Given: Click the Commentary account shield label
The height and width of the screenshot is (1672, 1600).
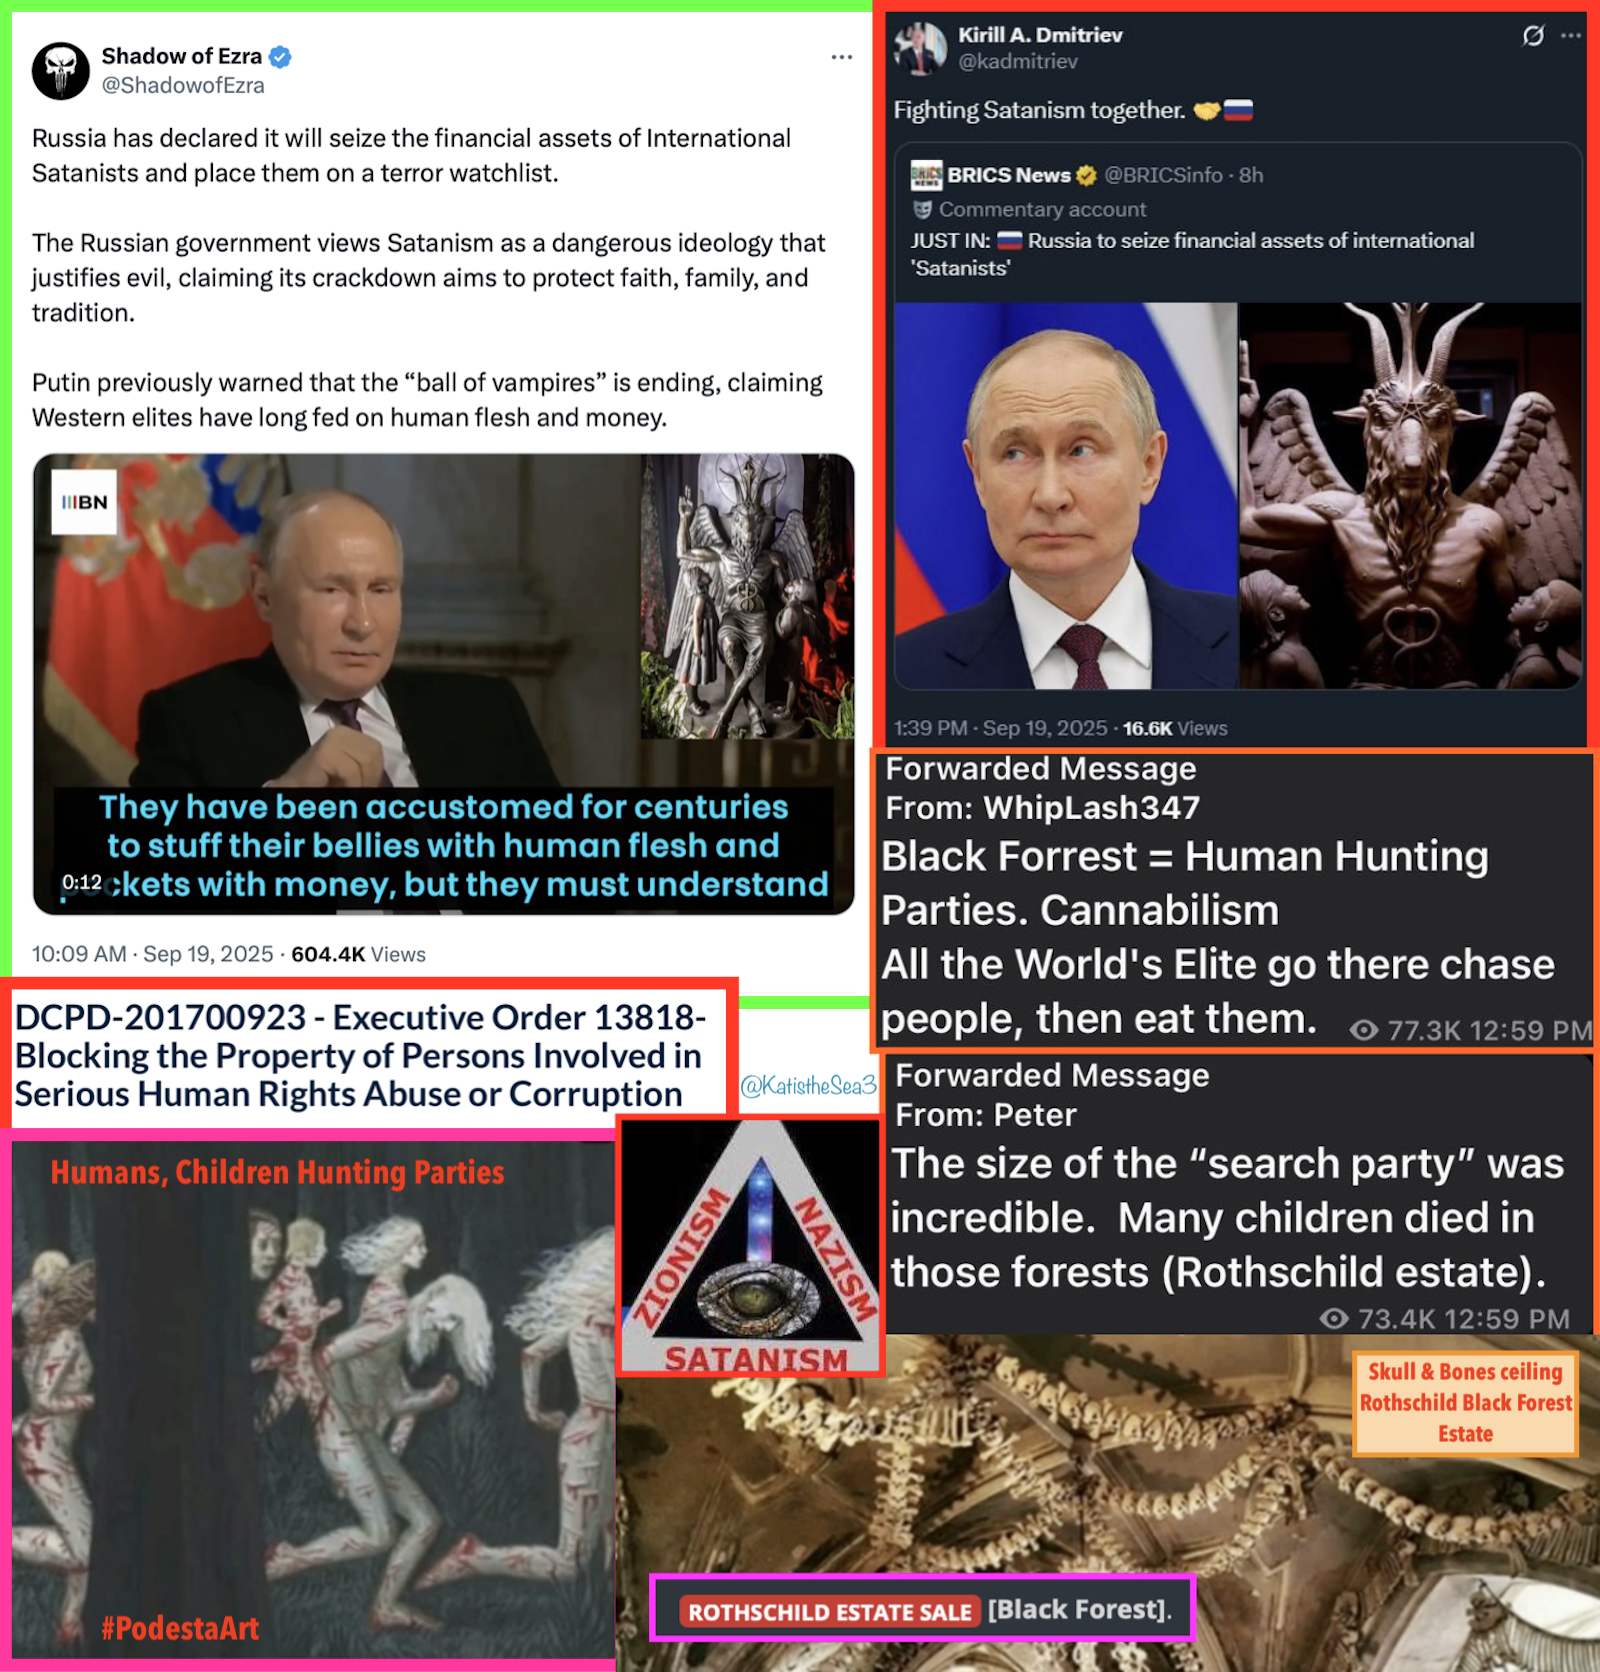Looking at the screenshot, I should pos(1030,210).
